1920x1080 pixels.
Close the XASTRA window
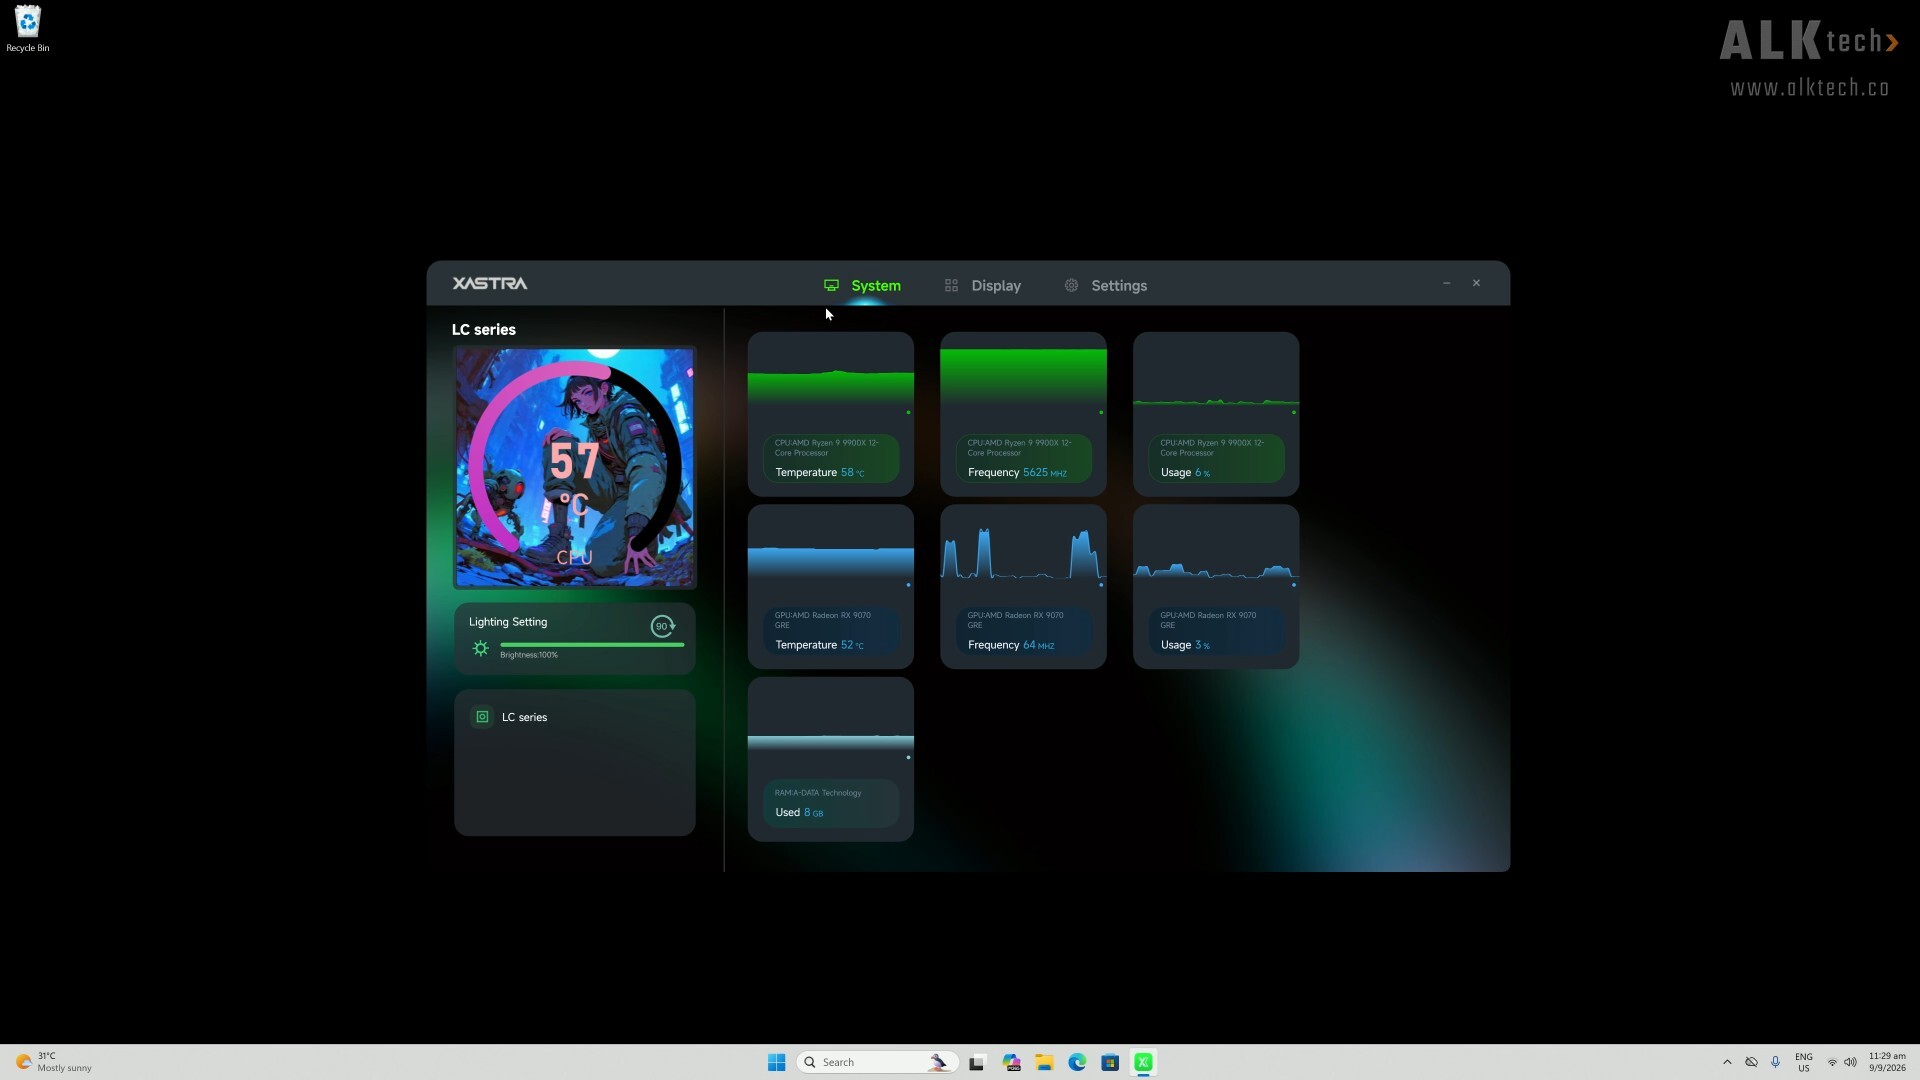(x=1476, y=284)
